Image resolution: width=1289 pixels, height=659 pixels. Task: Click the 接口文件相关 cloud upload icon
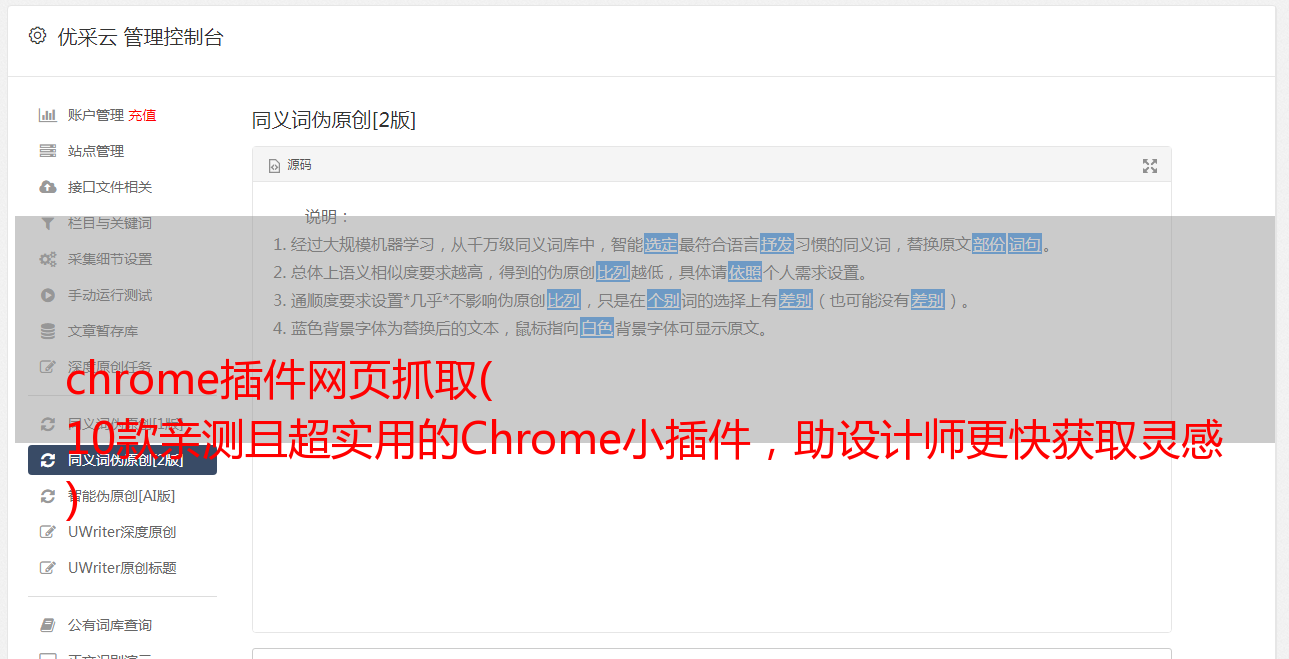coord(47,187)
